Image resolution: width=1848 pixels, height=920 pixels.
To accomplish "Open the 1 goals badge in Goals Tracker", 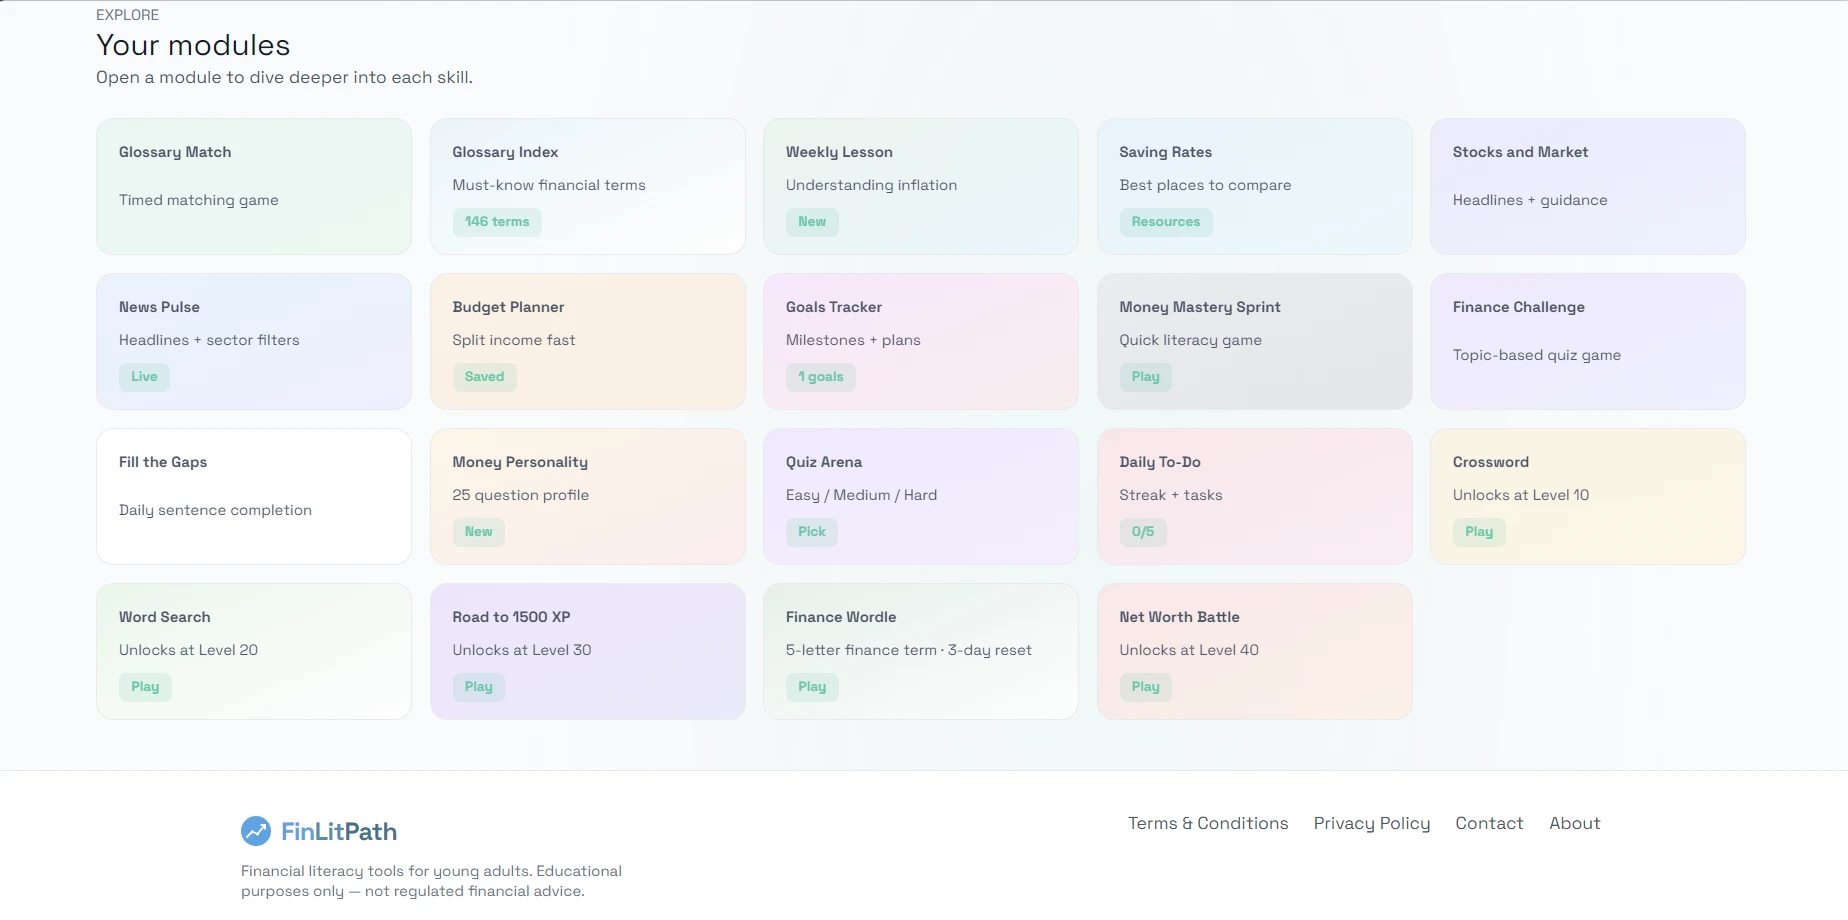I will 821,377.
